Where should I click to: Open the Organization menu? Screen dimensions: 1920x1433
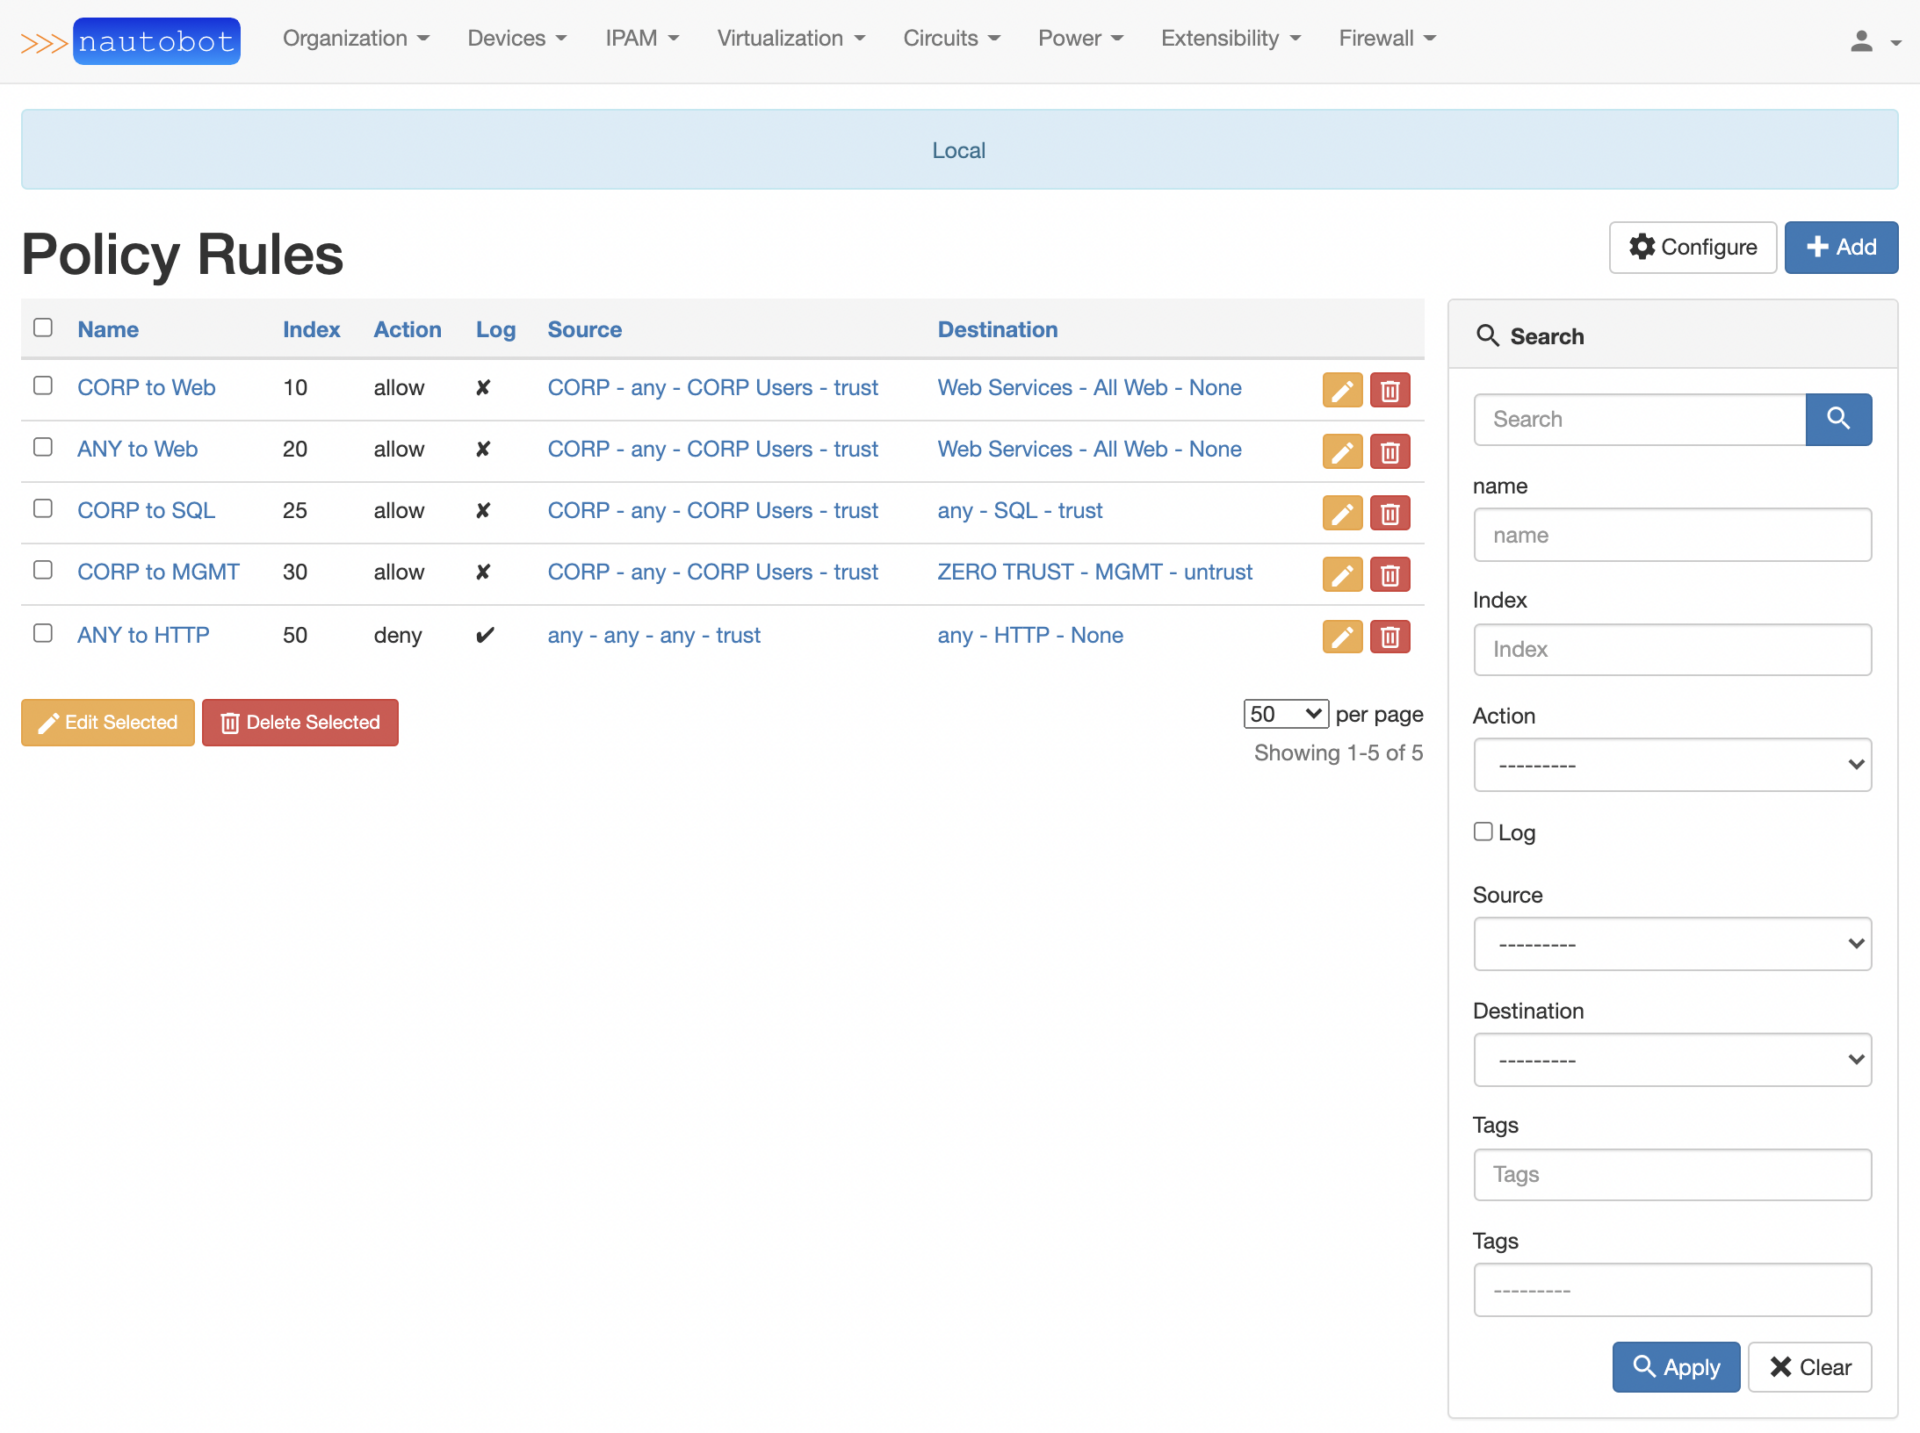(356, 39)
